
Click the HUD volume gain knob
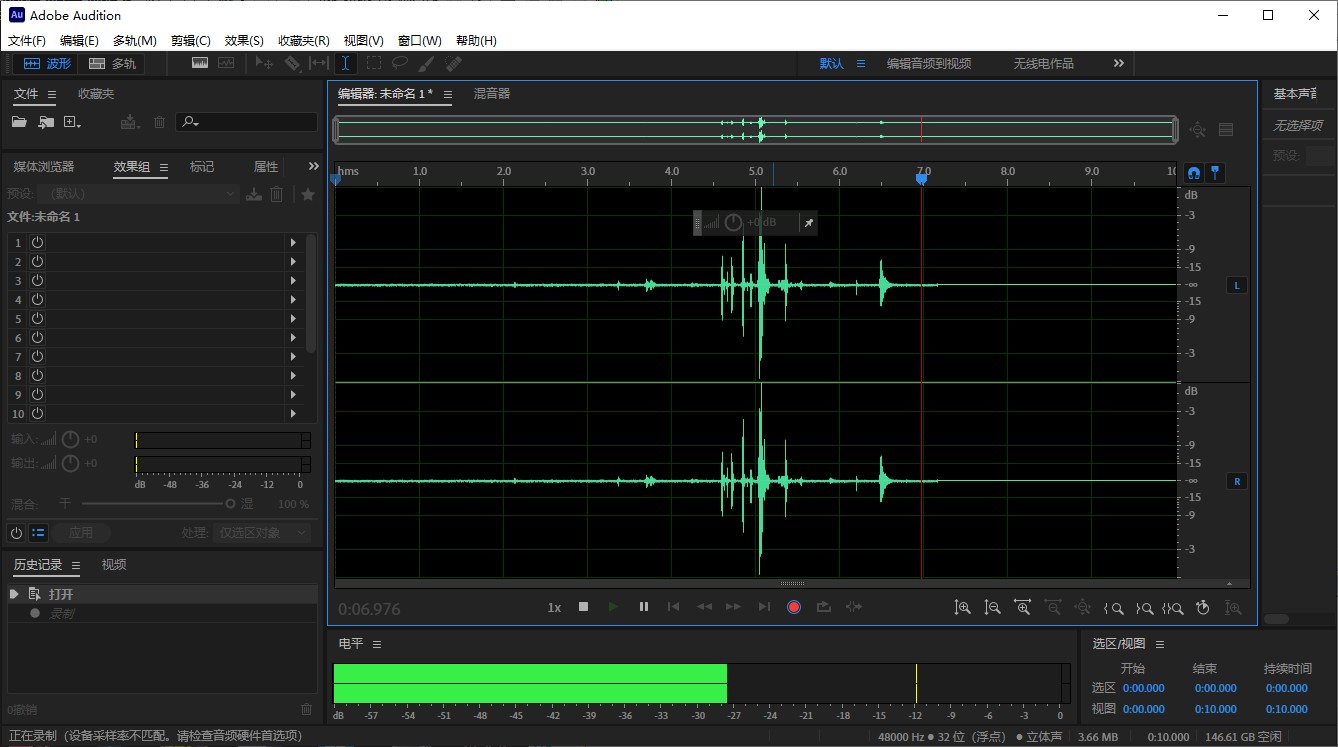[733, 222]
